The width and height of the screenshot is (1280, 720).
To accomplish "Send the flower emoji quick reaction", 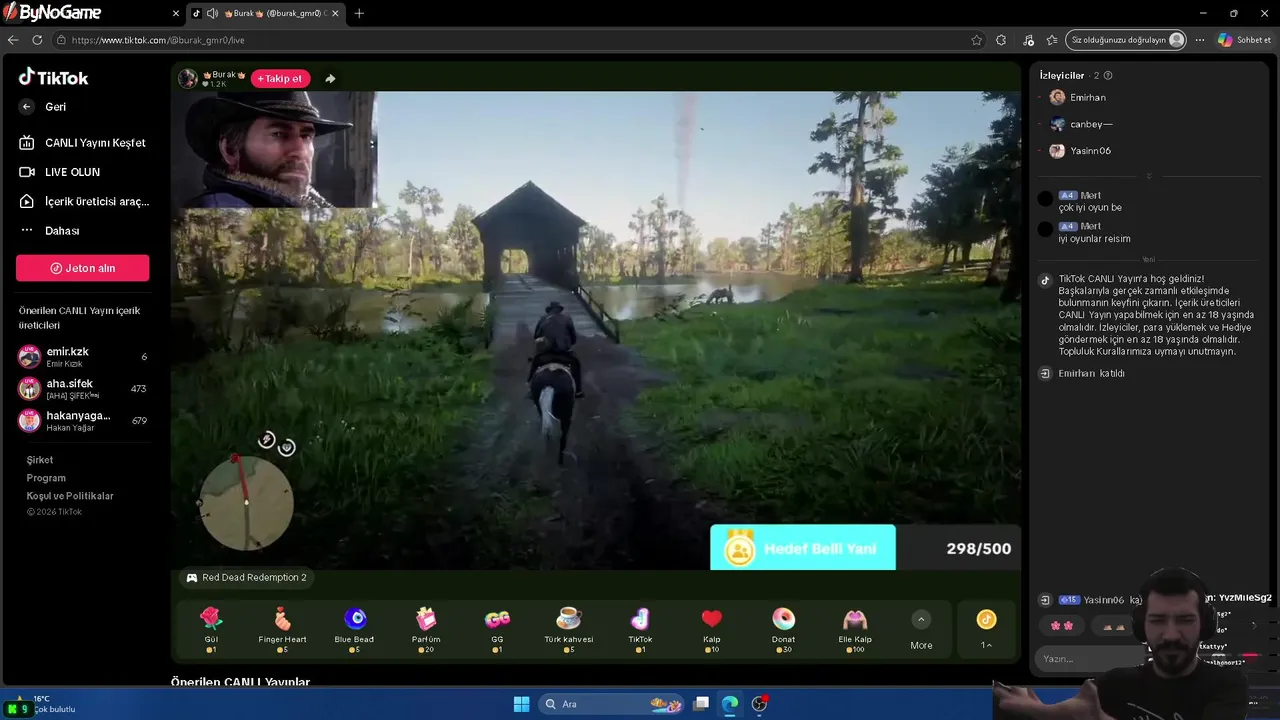I will click(x=1062, y=626).
